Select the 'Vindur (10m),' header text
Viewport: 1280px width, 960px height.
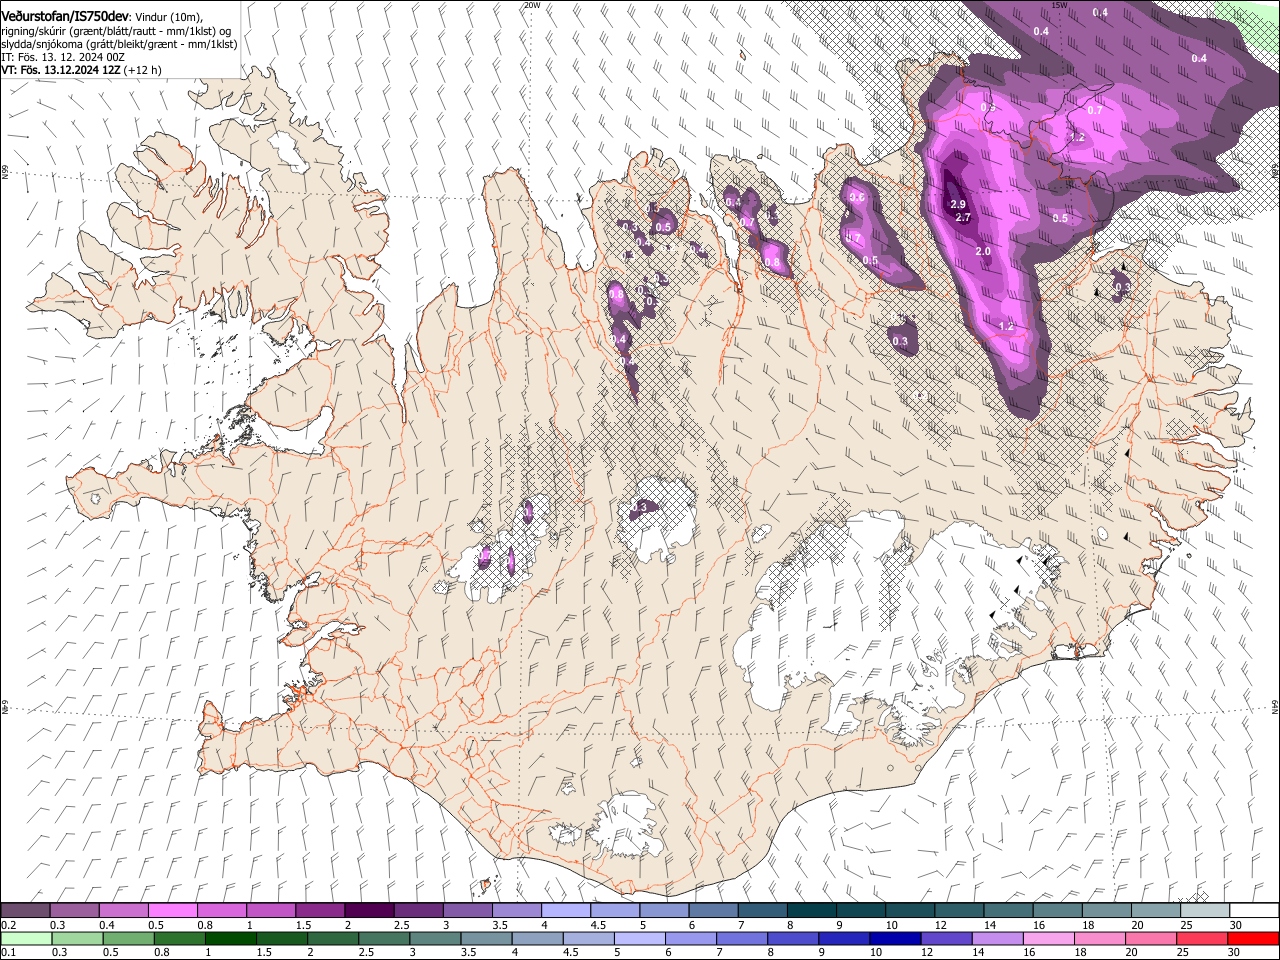point(169,17)
